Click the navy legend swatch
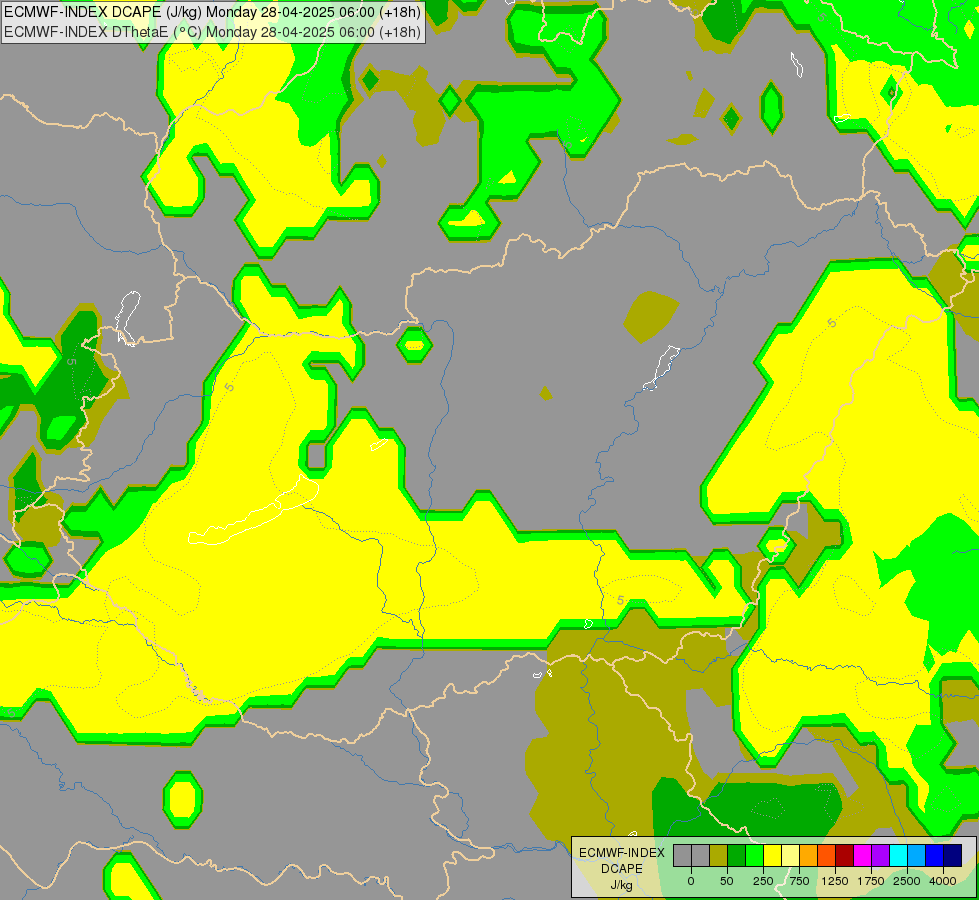Screen dimensions: 979x900 953,855
